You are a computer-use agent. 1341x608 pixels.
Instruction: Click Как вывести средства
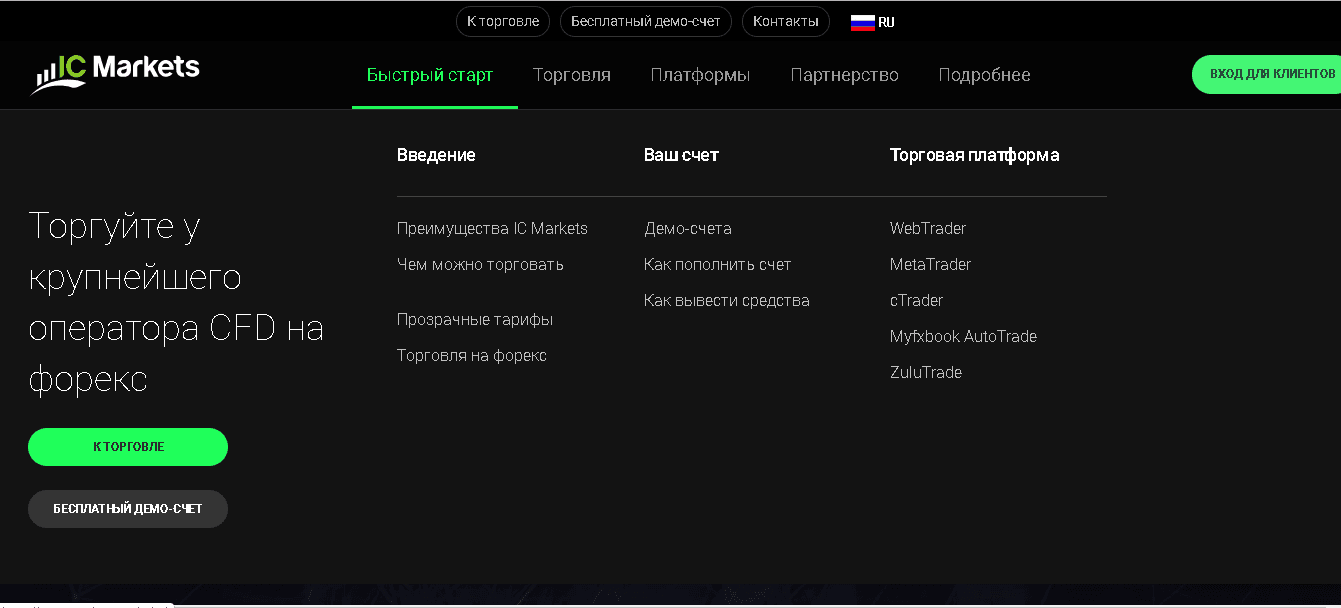(727, 299)
